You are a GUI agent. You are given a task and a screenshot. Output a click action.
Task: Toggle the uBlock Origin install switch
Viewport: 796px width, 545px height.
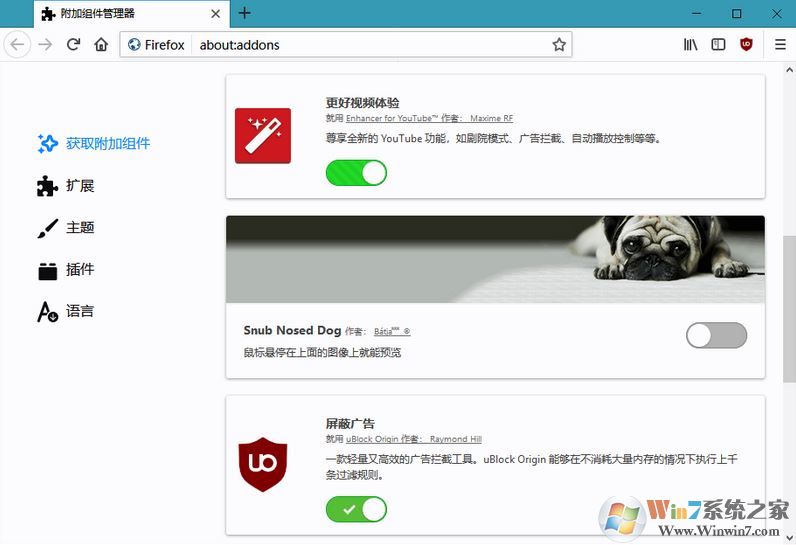356,509
